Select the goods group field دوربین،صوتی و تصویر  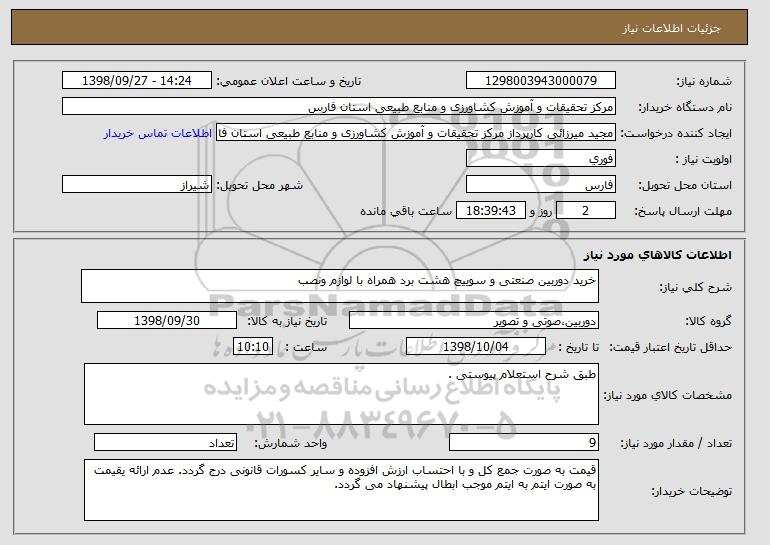click(474, 321)
